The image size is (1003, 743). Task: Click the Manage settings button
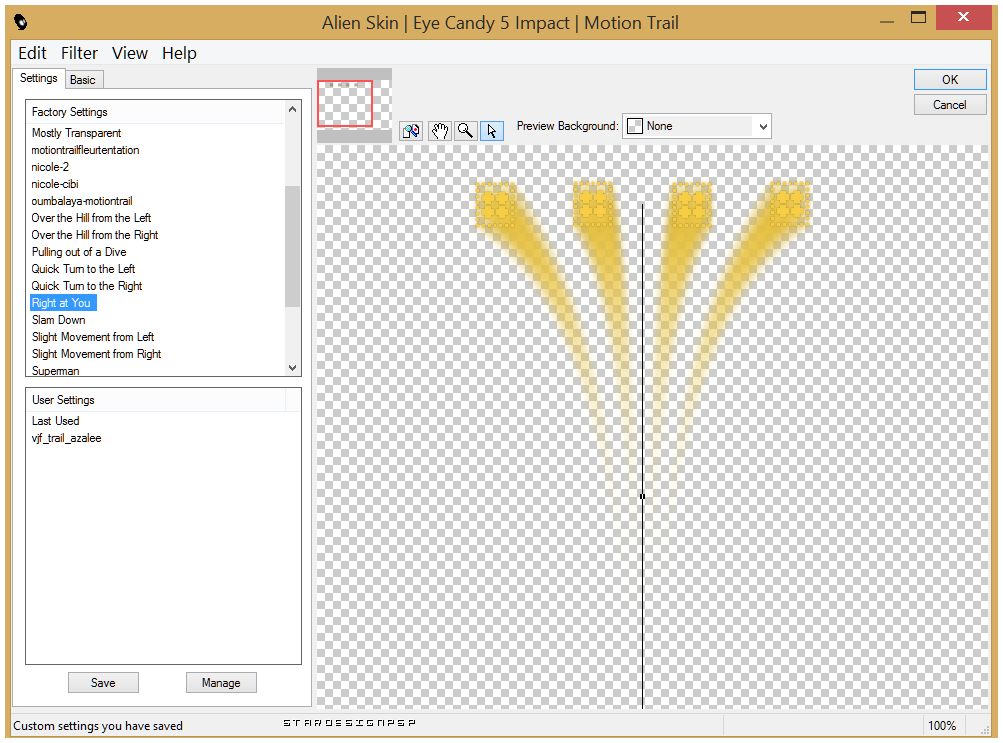click(x=221, y=683)
